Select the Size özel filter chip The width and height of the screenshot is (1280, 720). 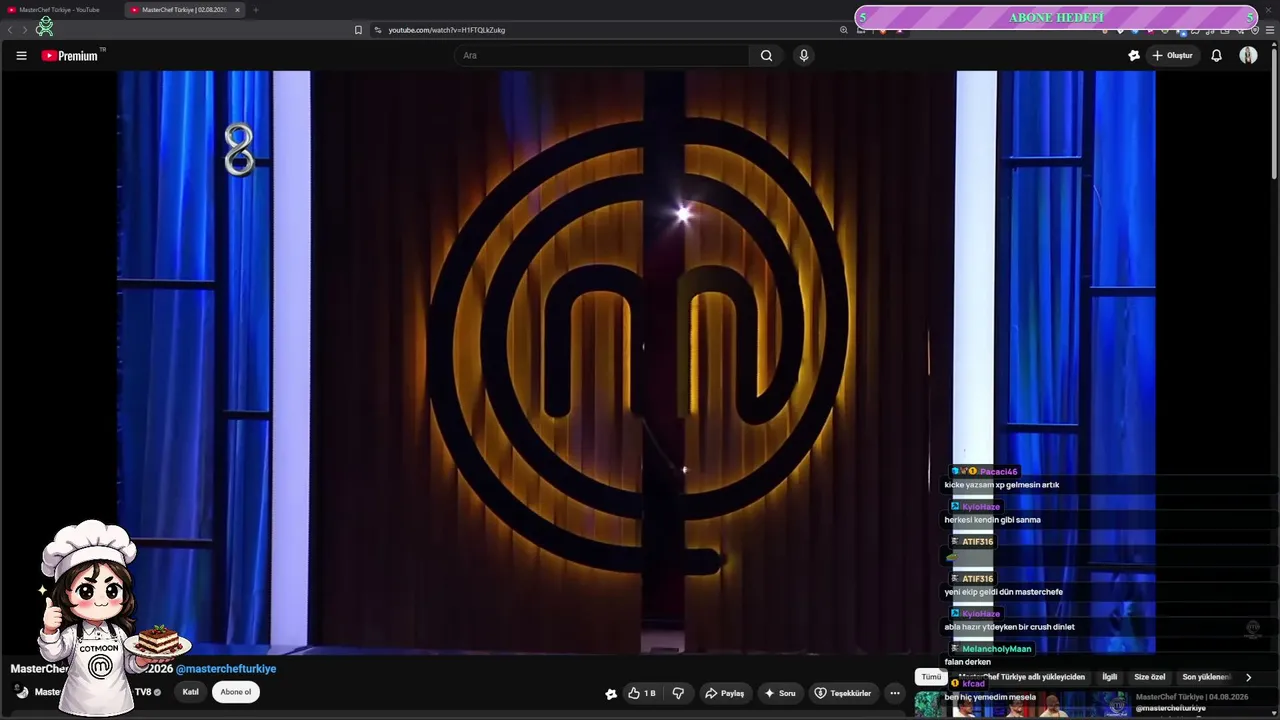point(1149,677)
